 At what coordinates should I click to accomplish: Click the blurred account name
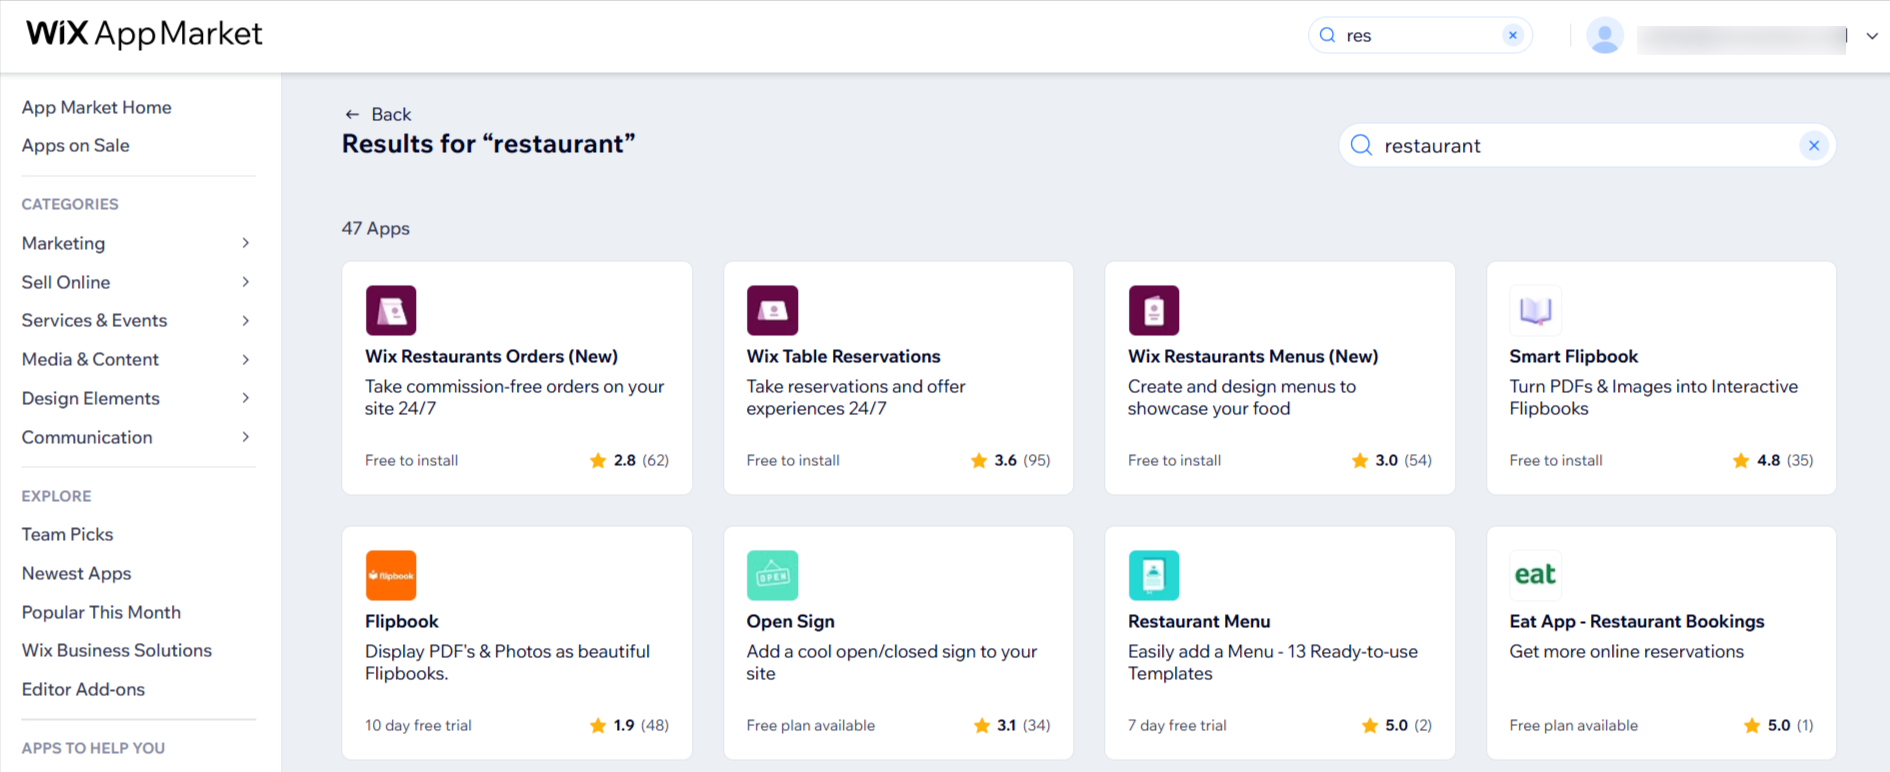(x=1741, y=39)
